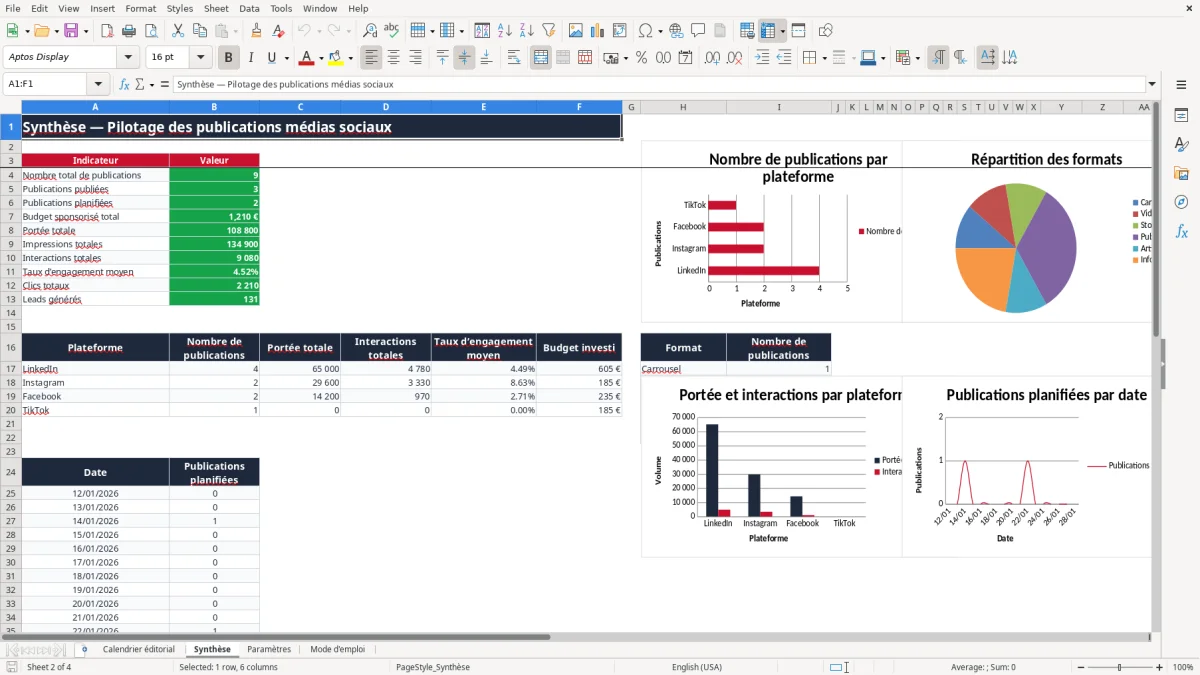1200x675 pixels.
Task: Click English (USA) language in status bar
Action: coord(697,667)
